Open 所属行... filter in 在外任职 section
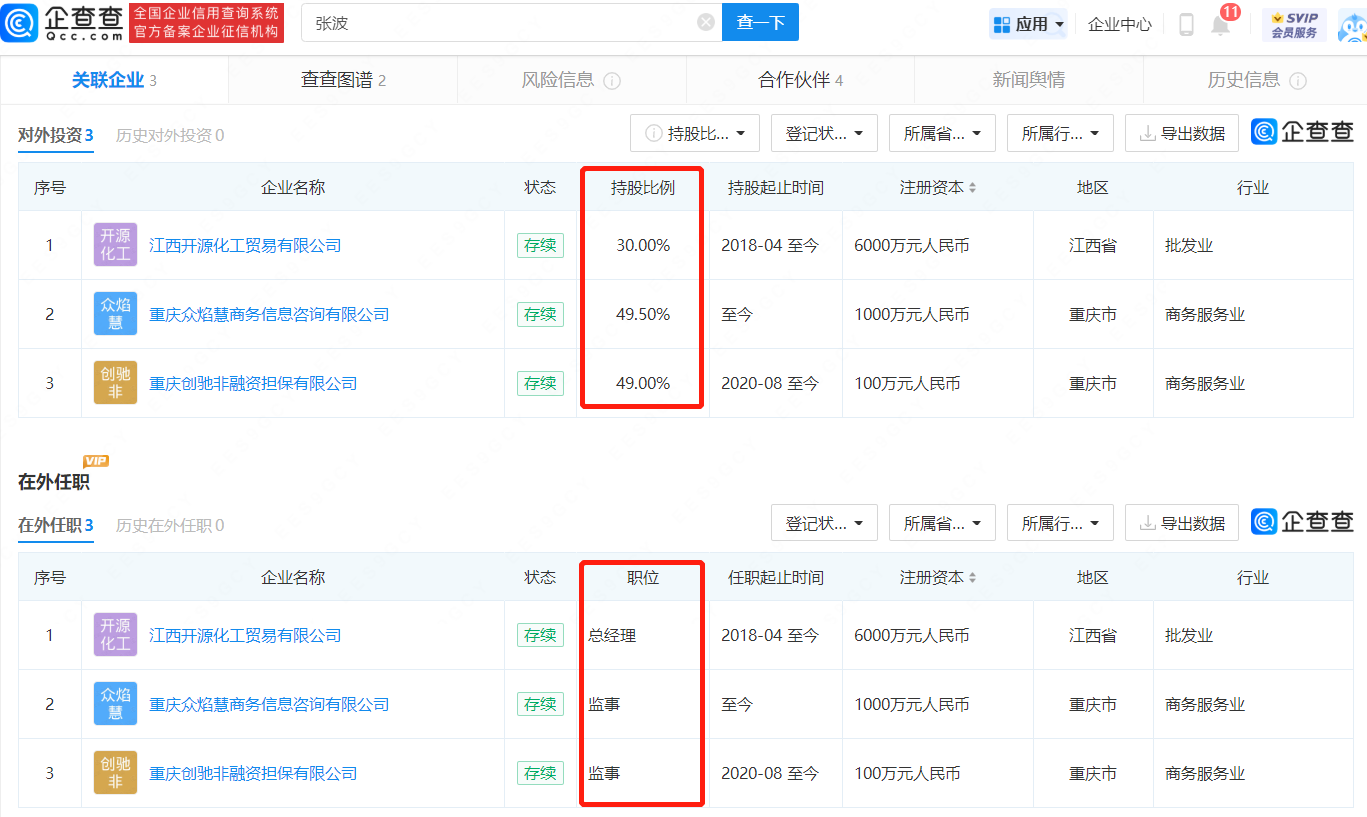 tap(1060, 523)
